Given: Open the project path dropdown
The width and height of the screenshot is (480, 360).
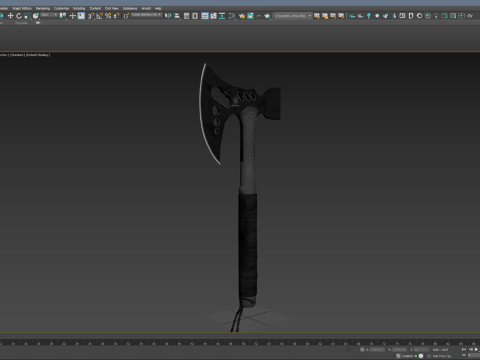Looking at the screenshot, I should click(x=293, y=16).
